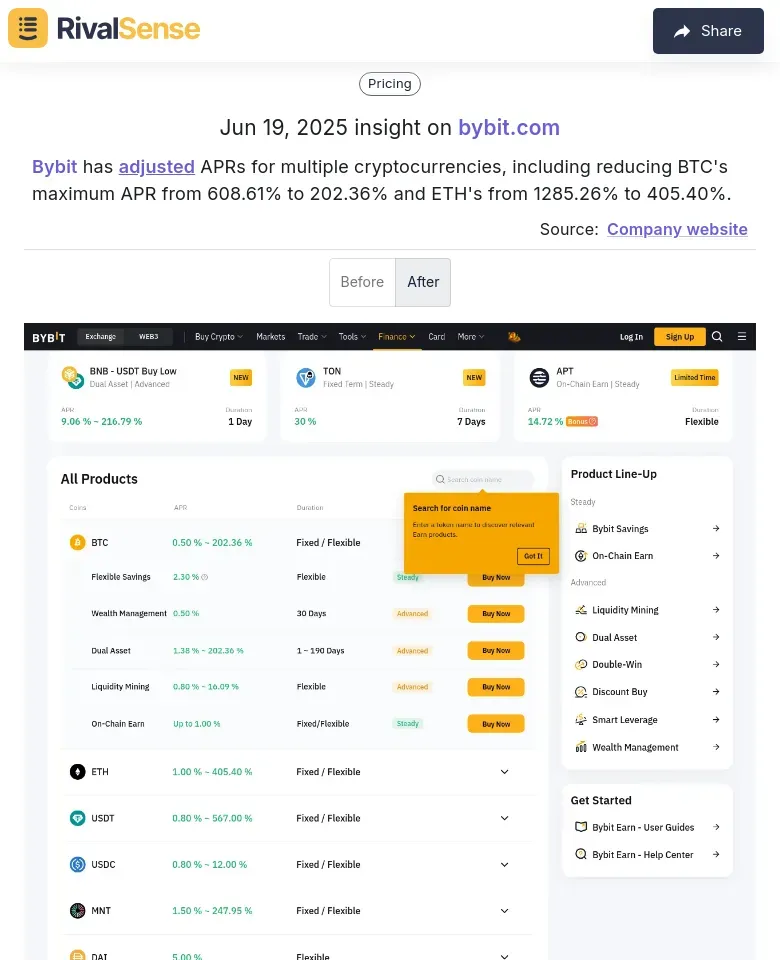The image size is (780, 960).
Task: Open the Buy Crypto dropdown menu
Action: [219, 337]
